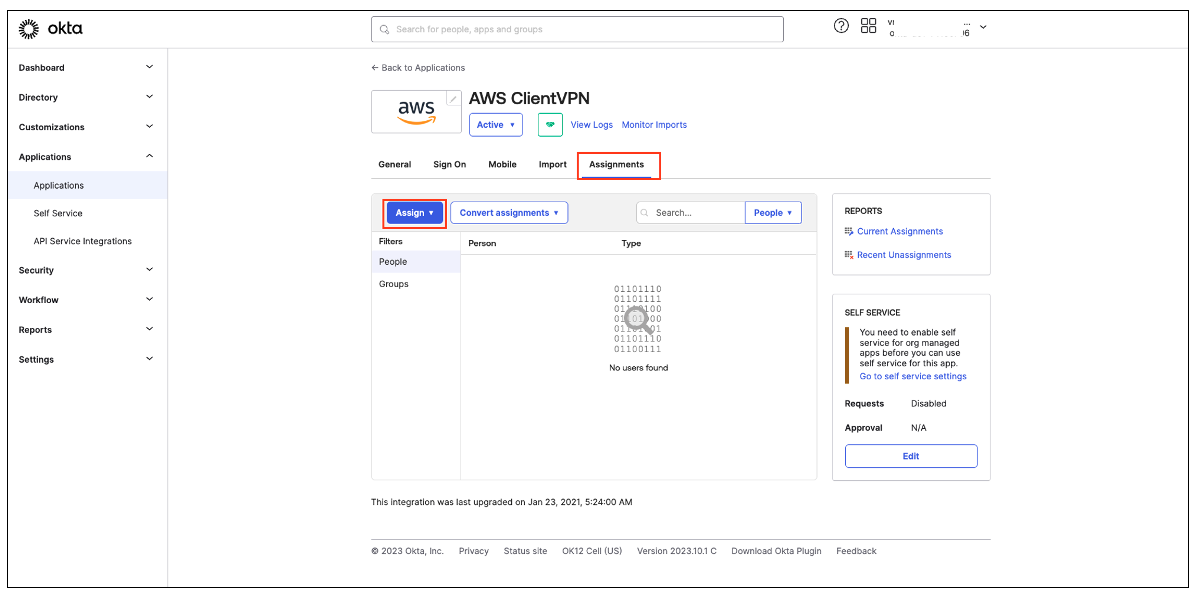
Task: Open Recent Unassignments report link
Action: click(x=904, y=255)
